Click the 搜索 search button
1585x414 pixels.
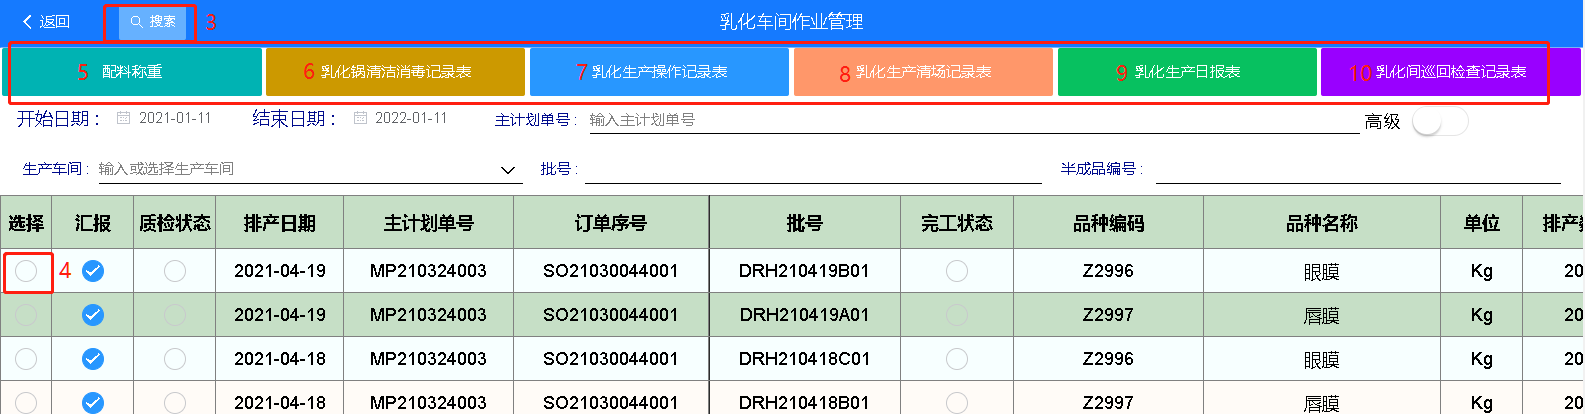(153, 22)
